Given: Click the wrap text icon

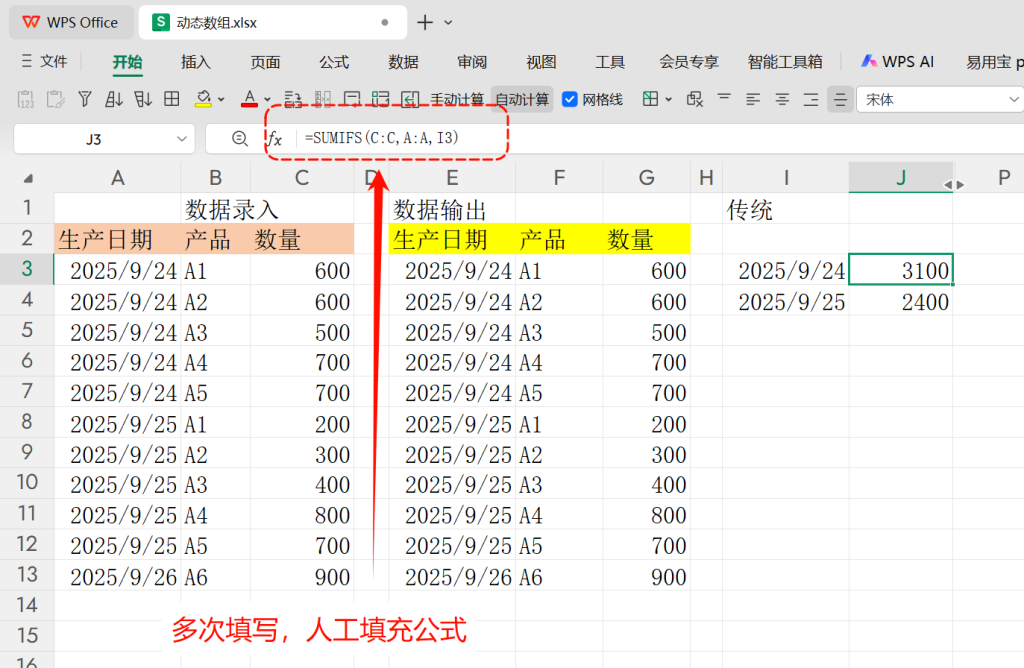Looking at the screenshot, I should [x=293, y=99].
